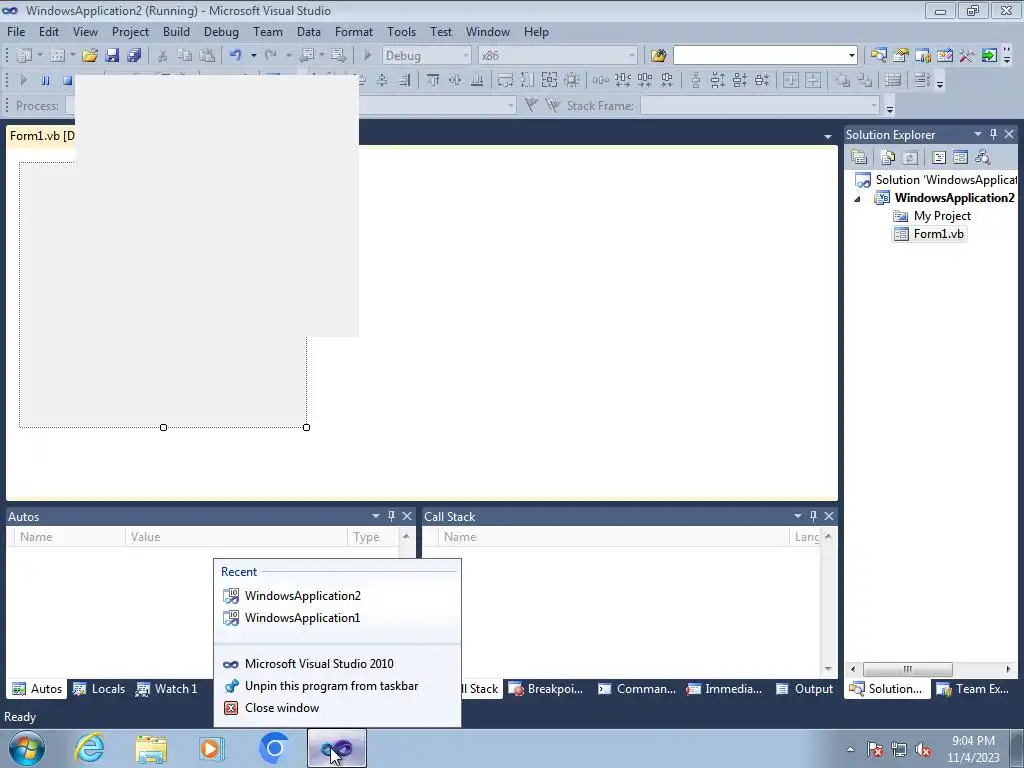Click Solution Explorer horizontal scrollbar thumb

[x=907, y=669]
